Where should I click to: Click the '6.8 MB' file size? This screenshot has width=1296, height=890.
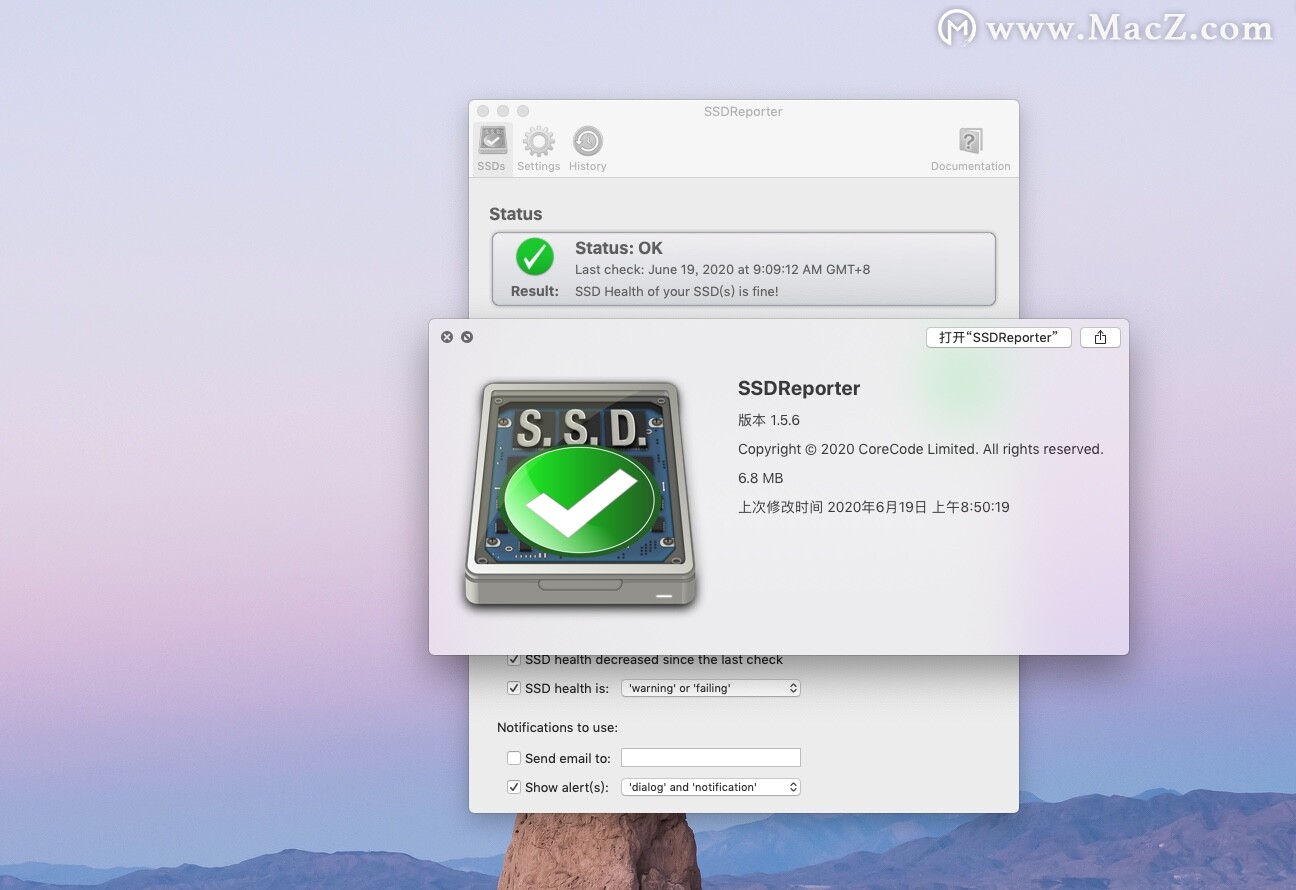pos(761,478)
